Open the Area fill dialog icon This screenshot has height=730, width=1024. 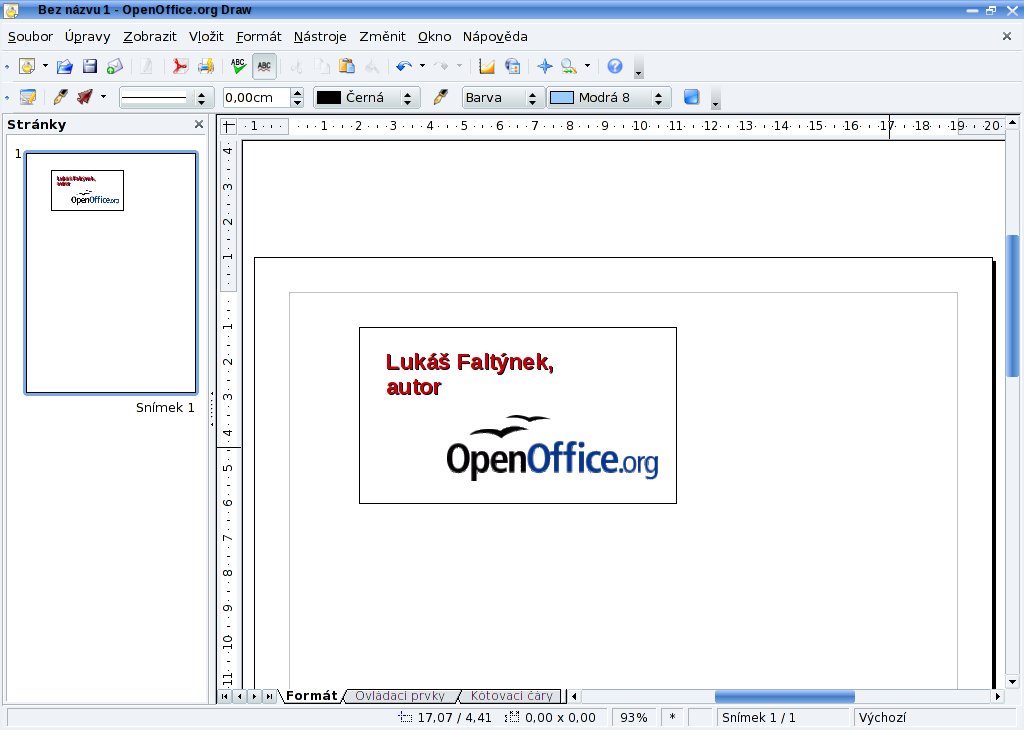click(441, 97)
